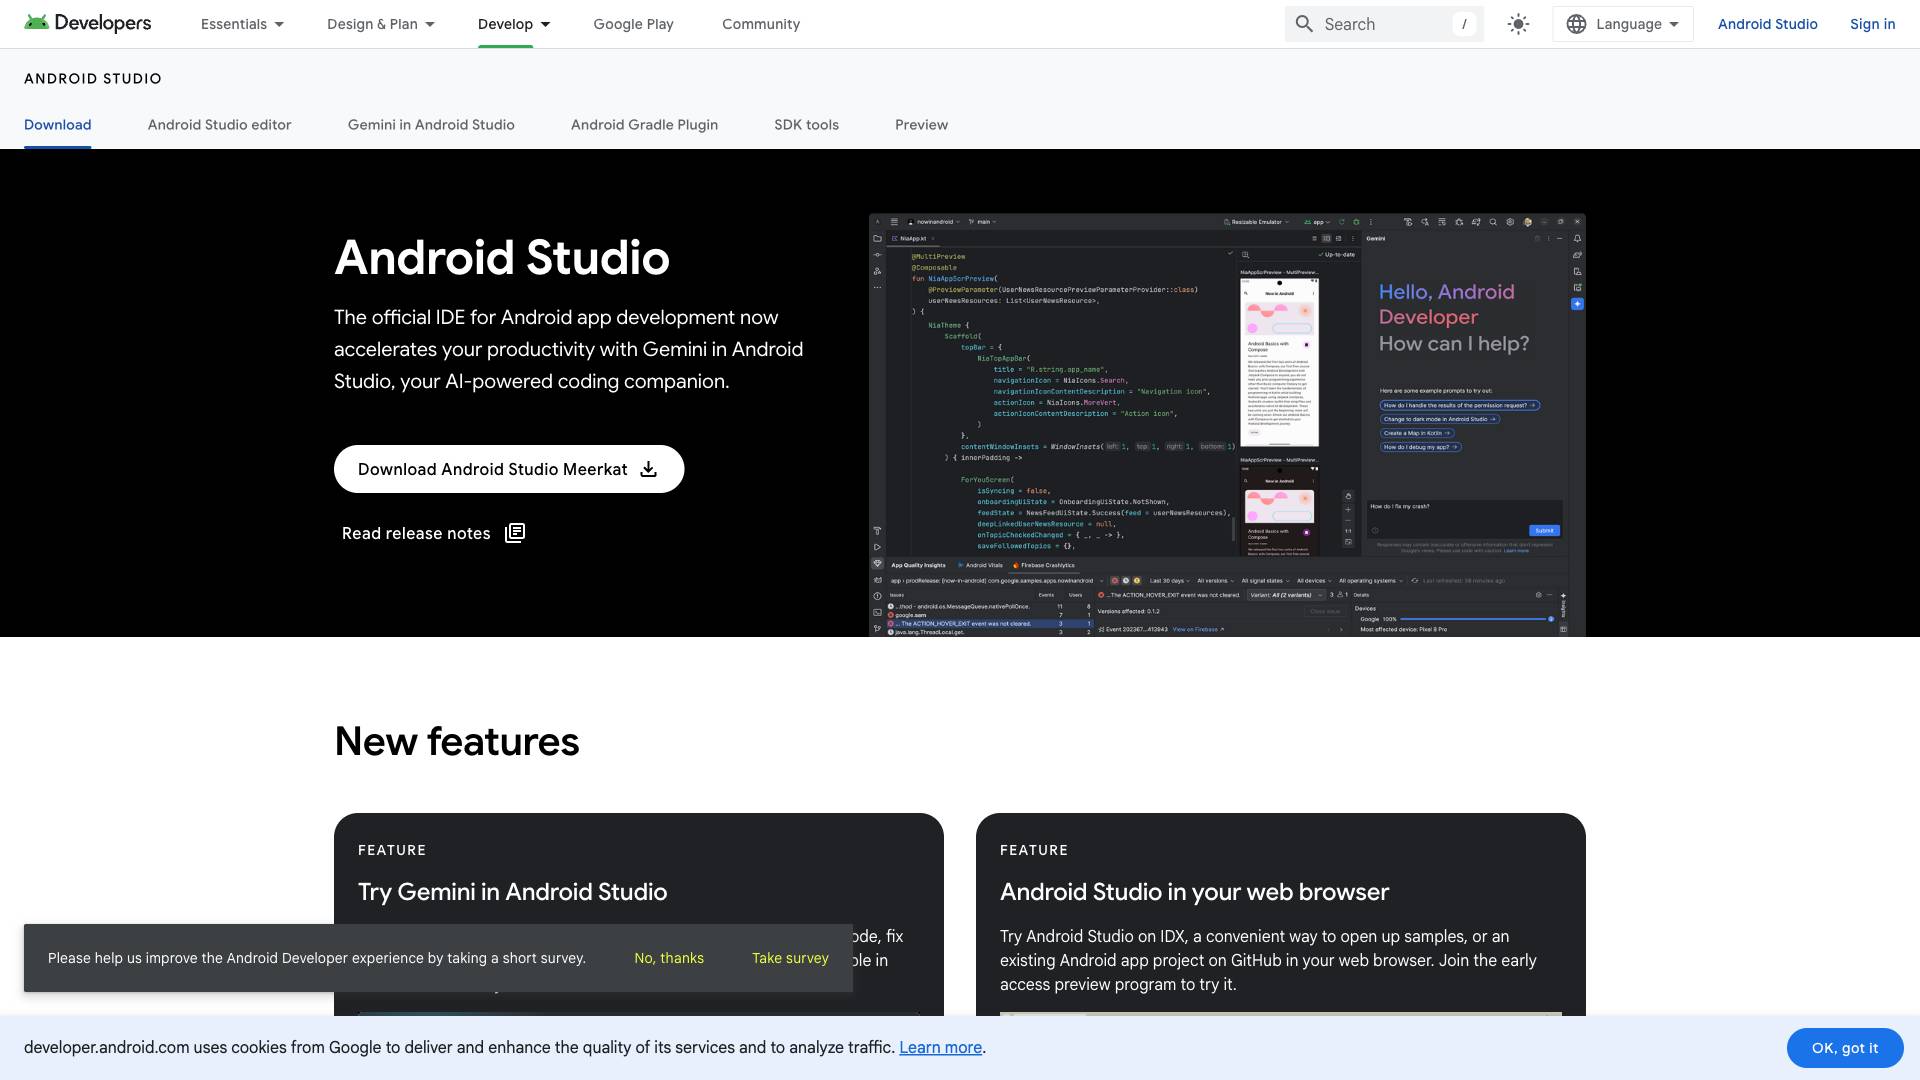Open the Develop dropdown menu
The width and height of the screenshot is (1920, 1080).
coord(514,24)
